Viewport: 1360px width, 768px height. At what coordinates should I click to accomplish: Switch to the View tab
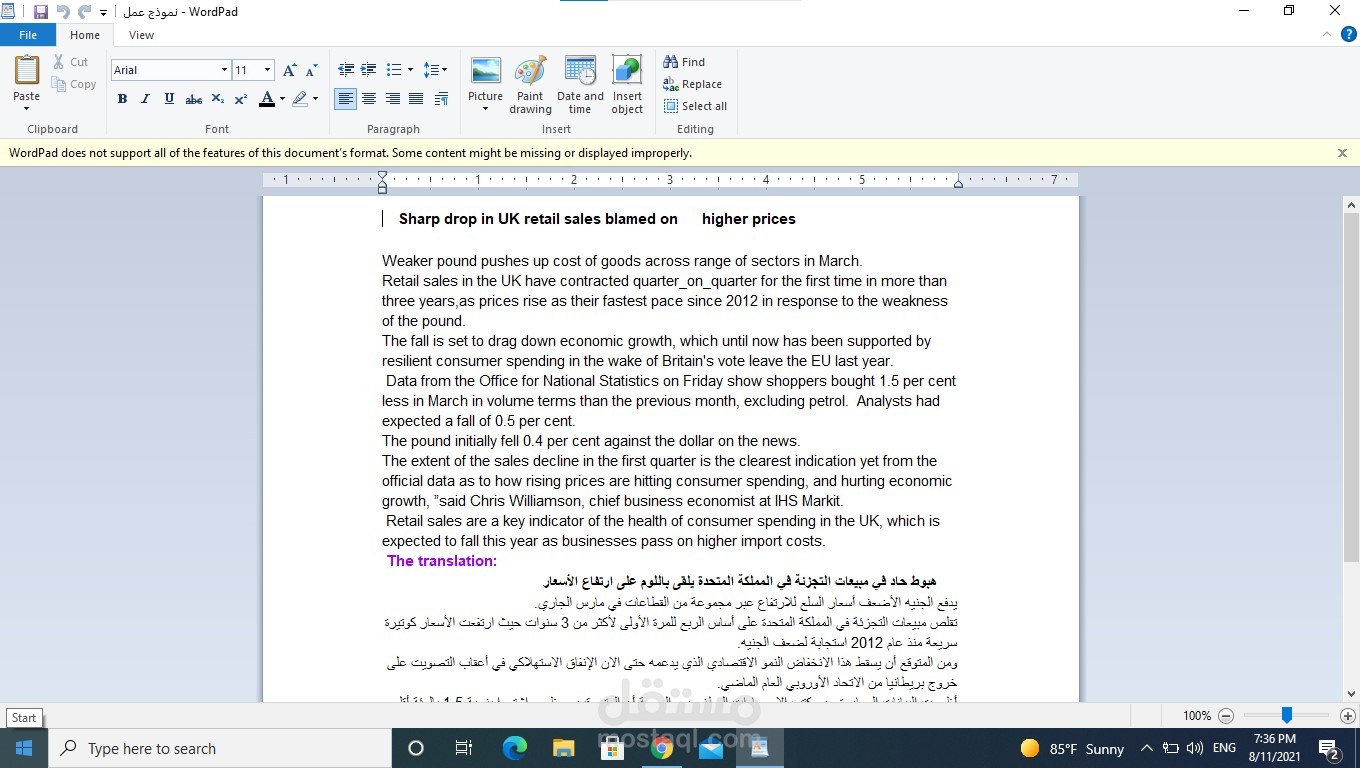click(x=142, y=35)
